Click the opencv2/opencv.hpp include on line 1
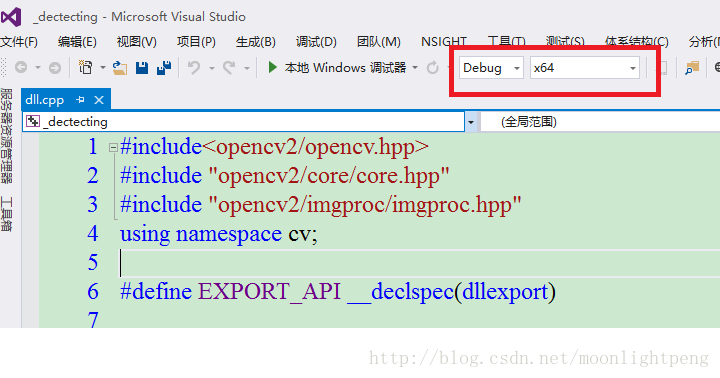This screenshot has height=378, width=720. pyautogui.click(x=315, y=147)
